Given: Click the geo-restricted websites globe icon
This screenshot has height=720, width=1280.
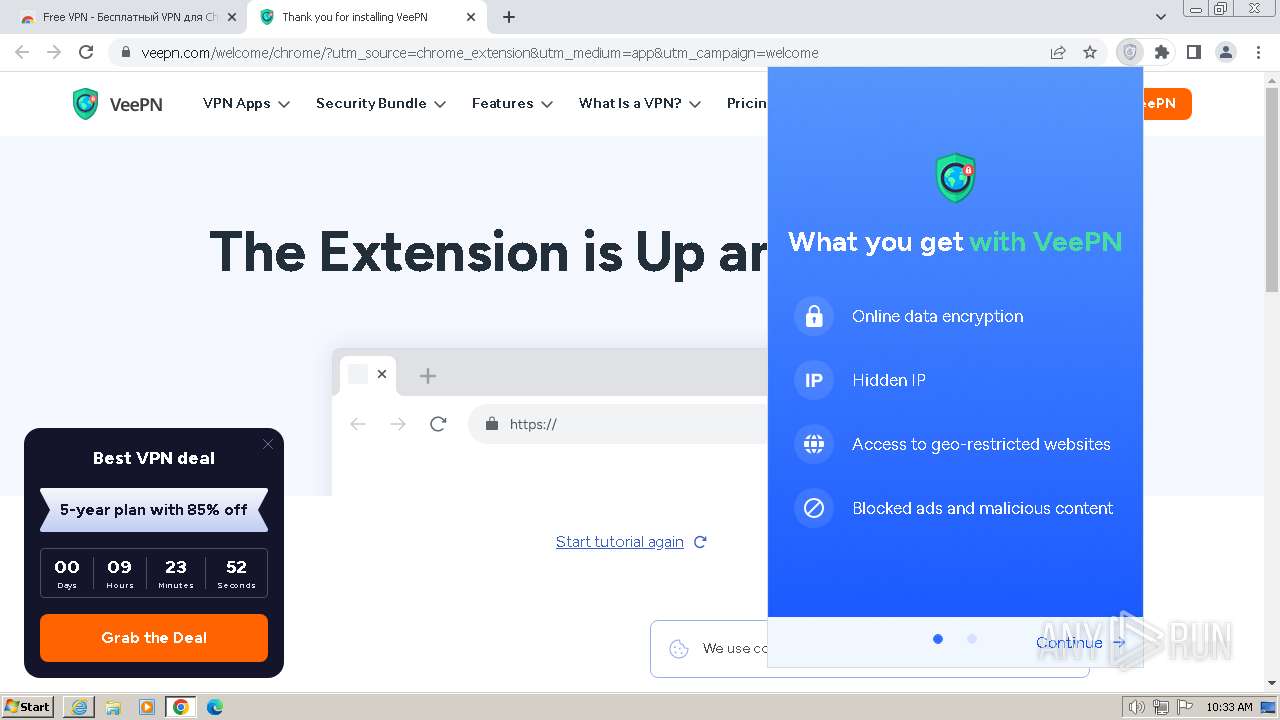Looking at the screenshot, I should (x=814, y=444).
